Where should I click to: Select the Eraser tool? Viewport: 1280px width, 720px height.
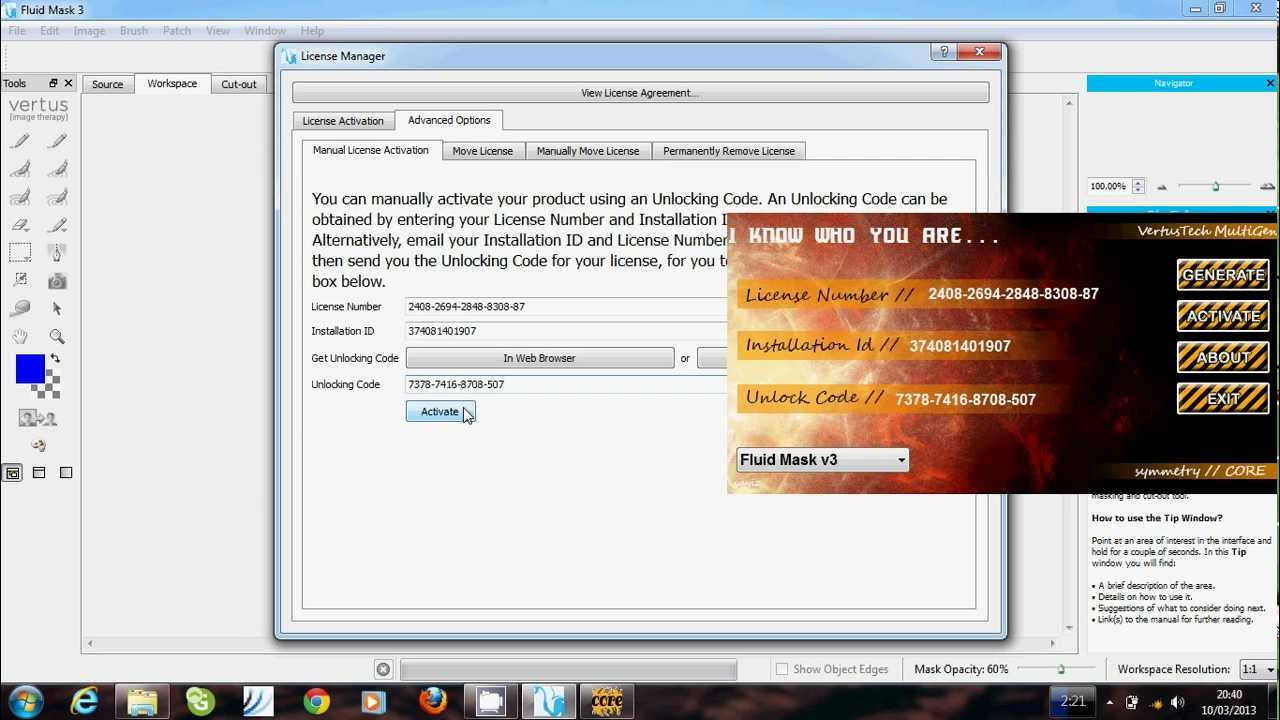coord(20,225)
